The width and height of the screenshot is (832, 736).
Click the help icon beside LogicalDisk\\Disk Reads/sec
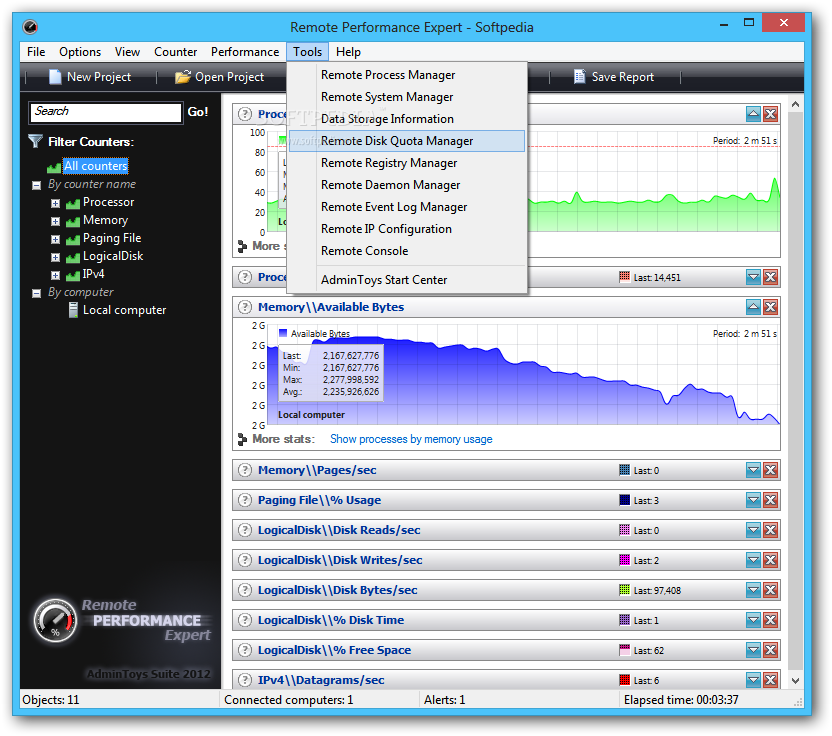245,530
